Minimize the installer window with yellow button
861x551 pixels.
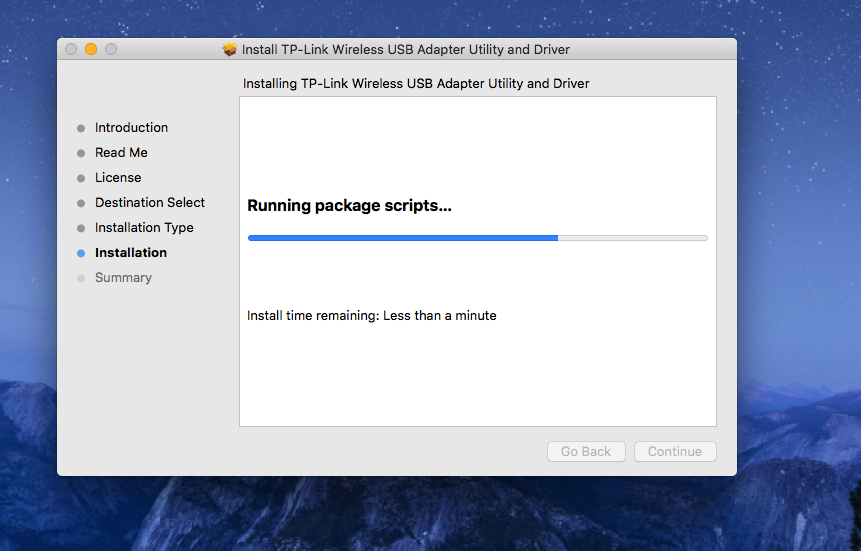[91, 49]
